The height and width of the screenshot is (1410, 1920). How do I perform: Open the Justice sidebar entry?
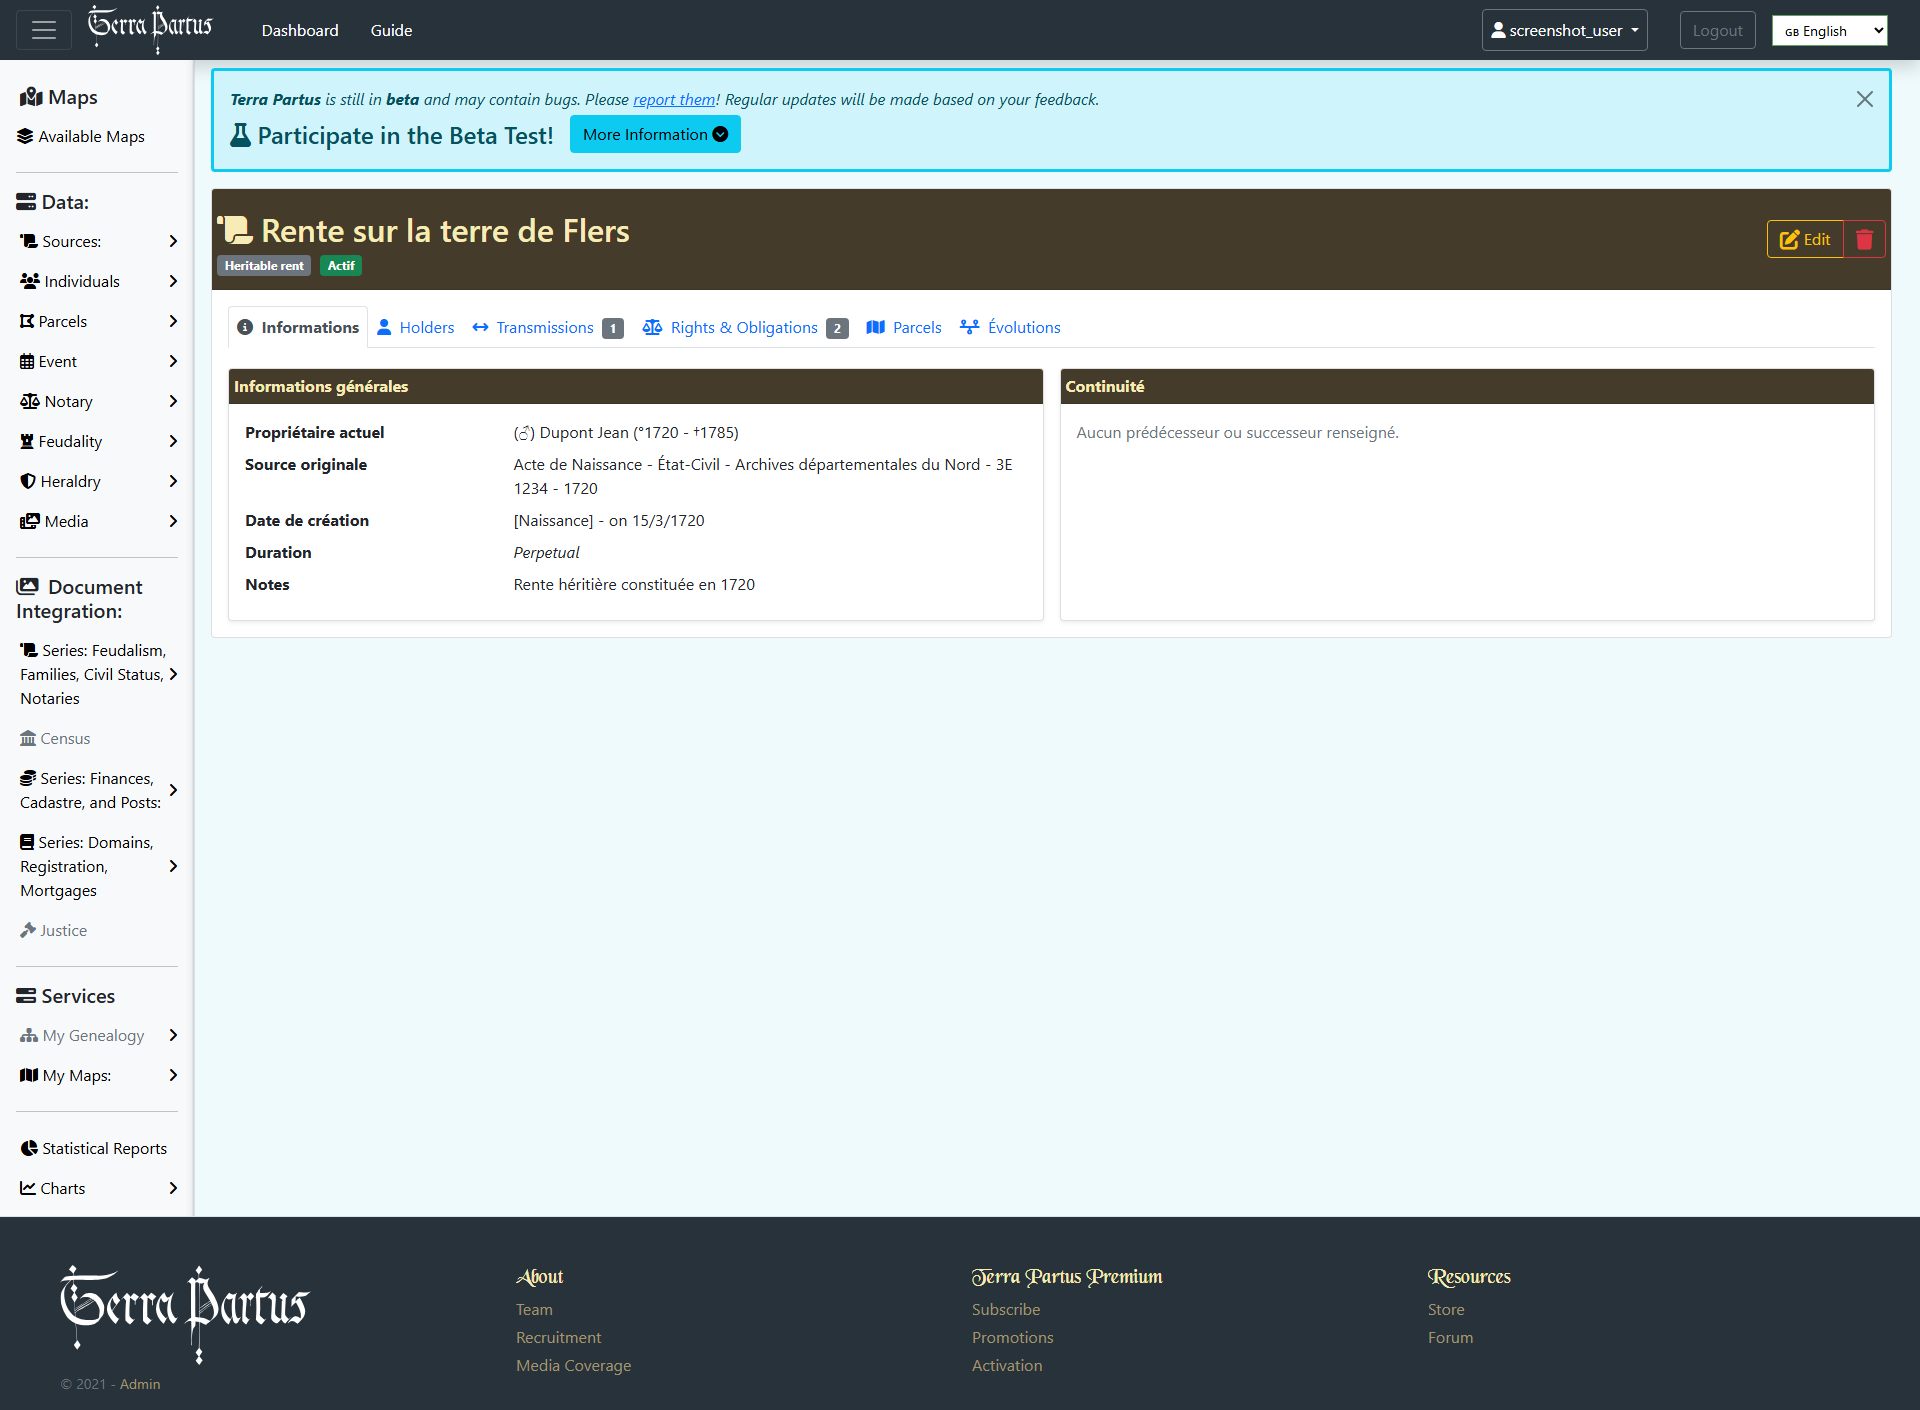[63, 930]
